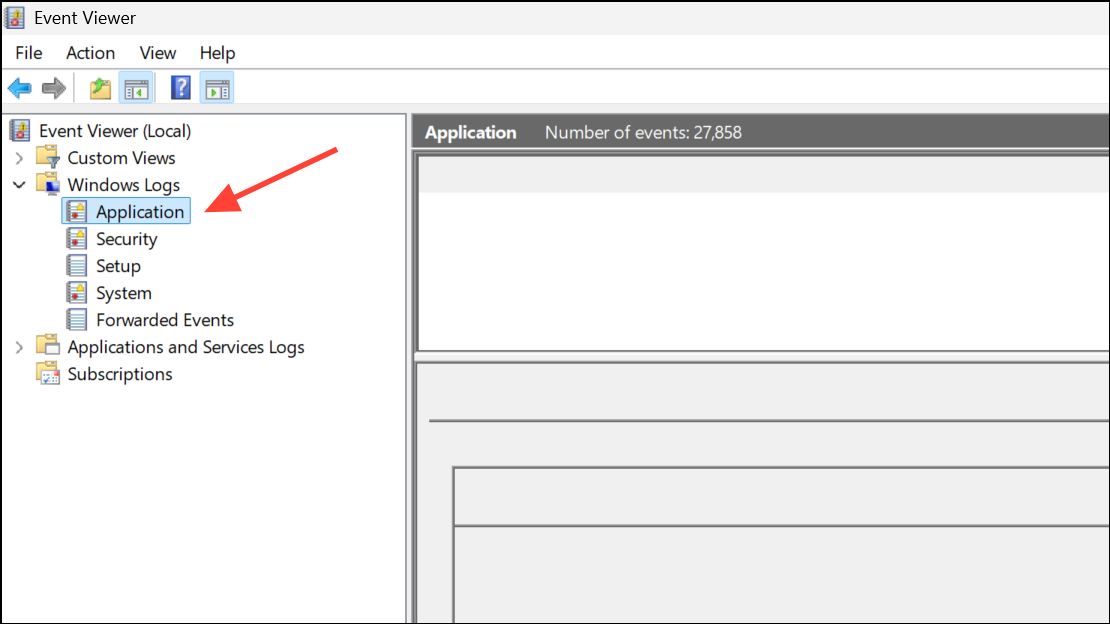Click the Custom Views folder icon

point(48,157)
